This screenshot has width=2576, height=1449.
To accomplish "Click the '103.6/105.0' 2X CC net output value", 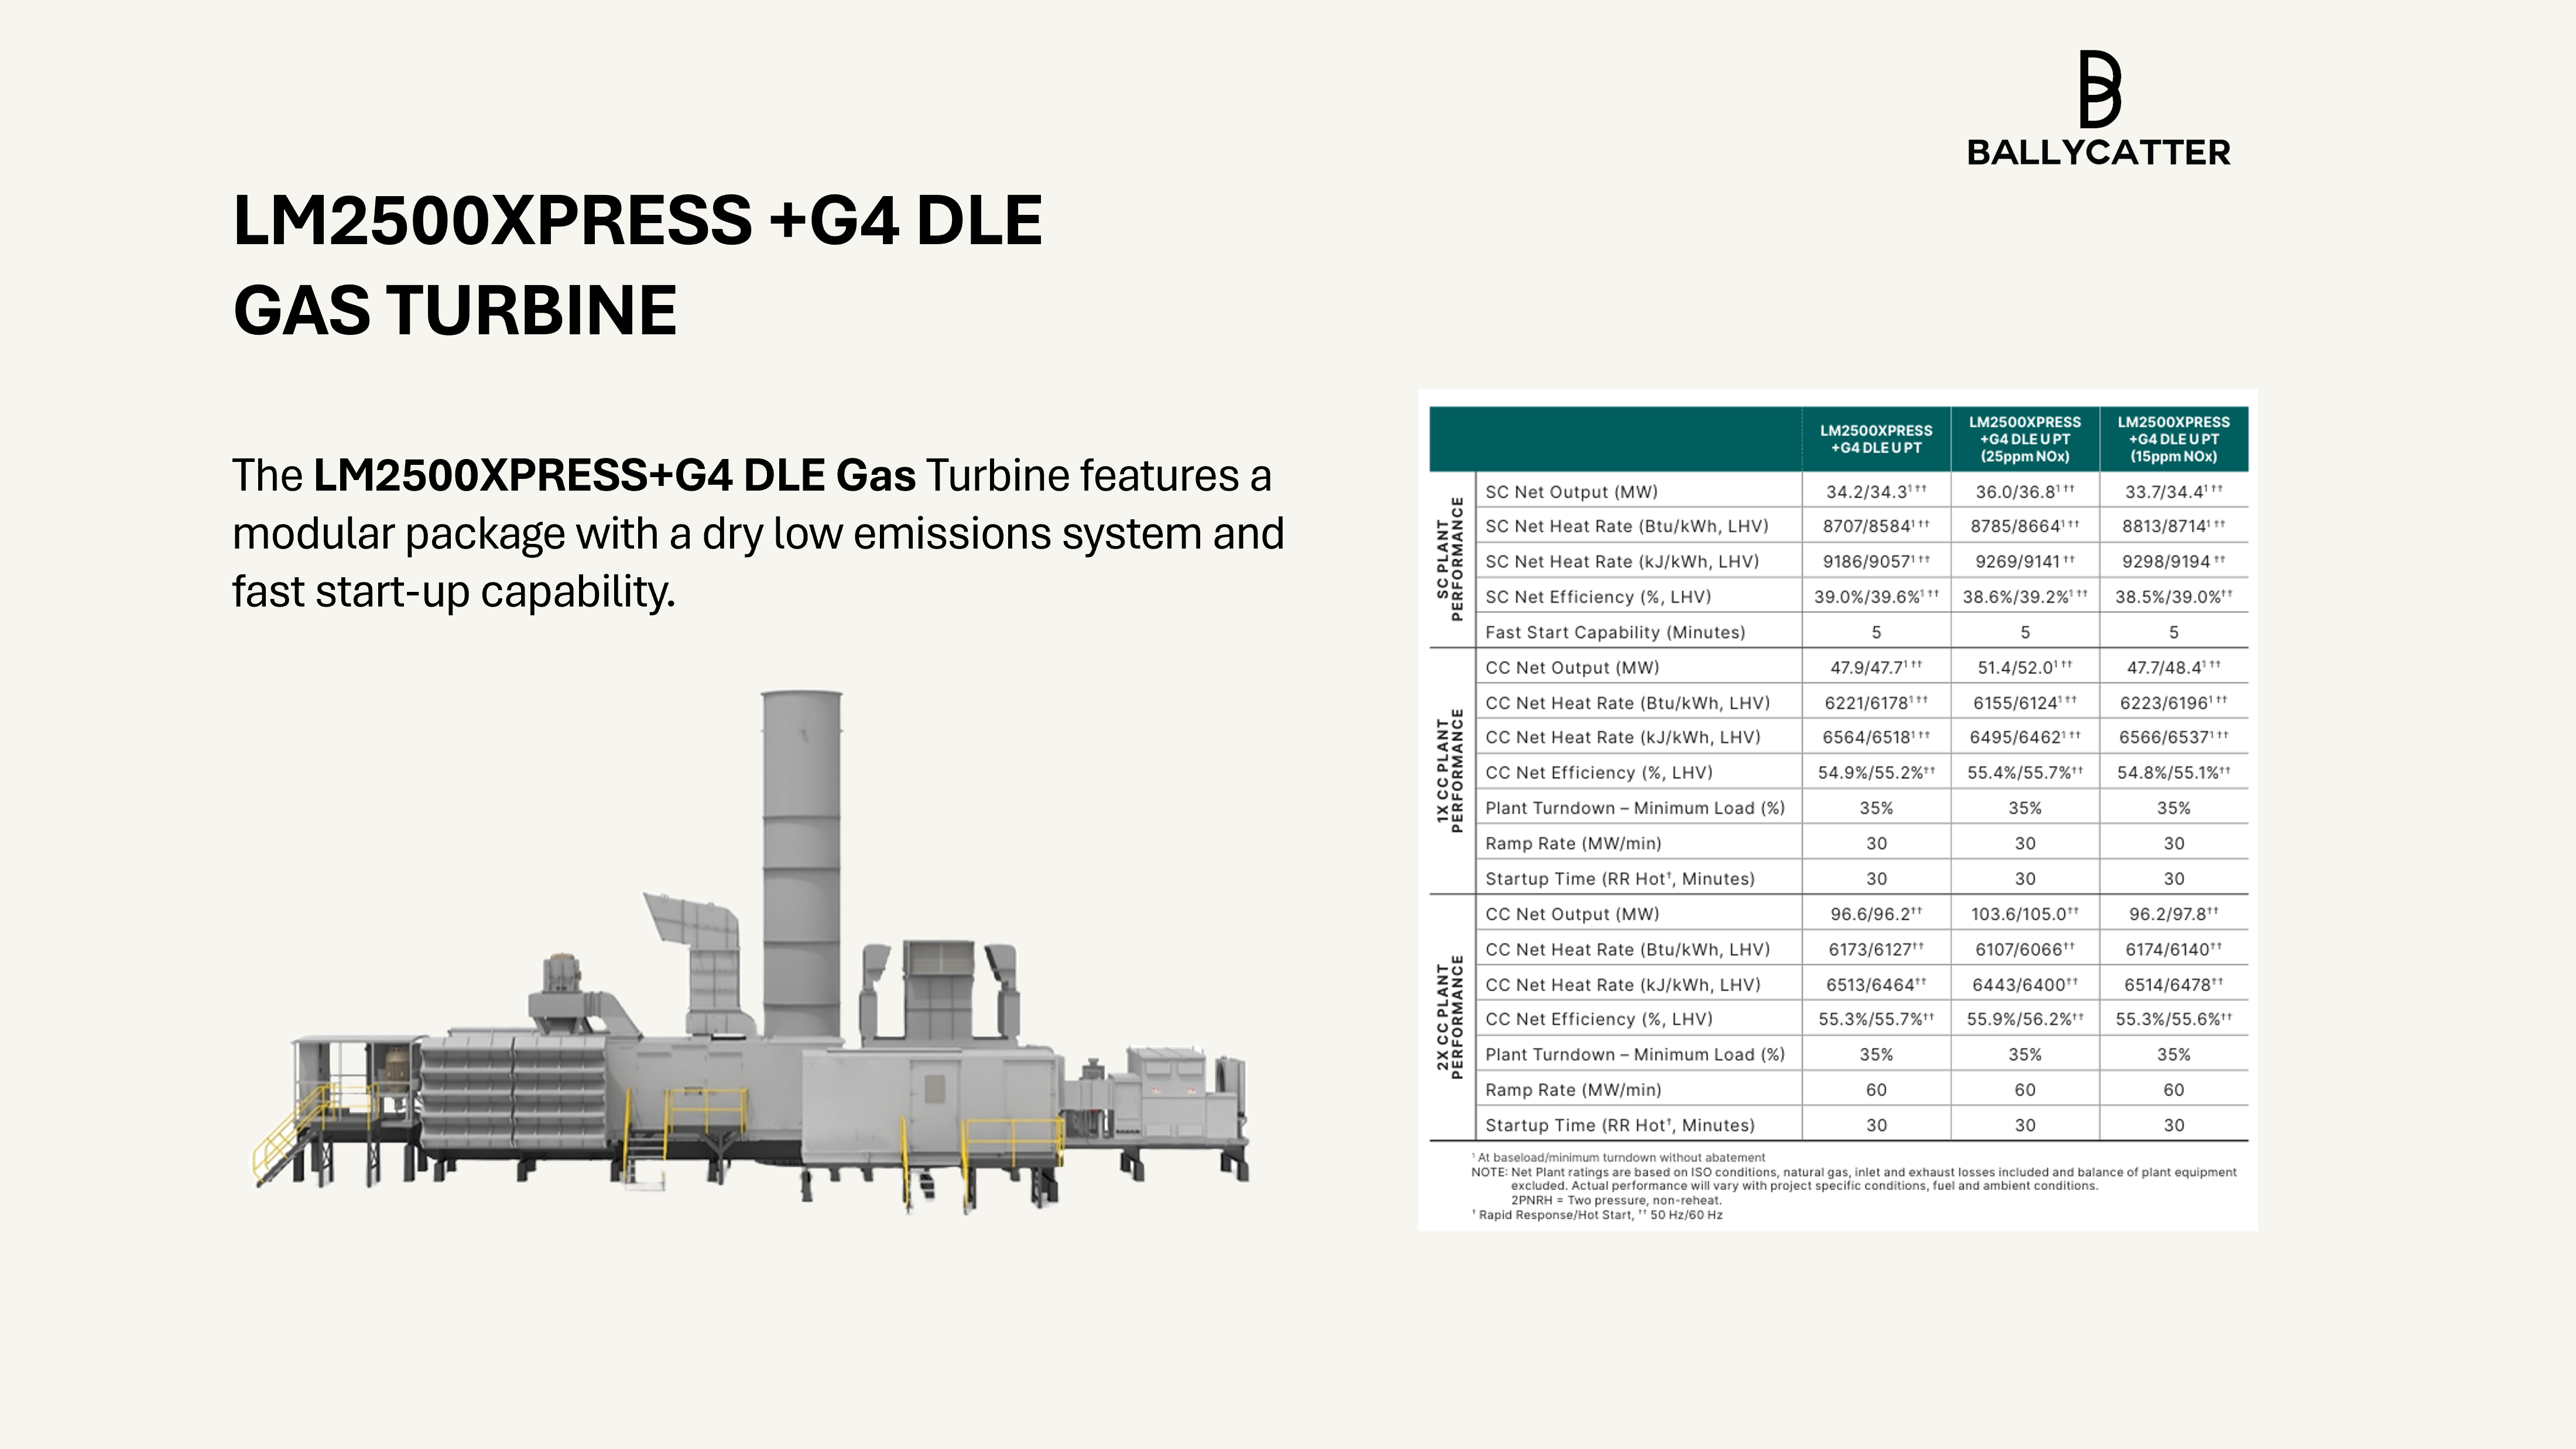I will 2025,914.
